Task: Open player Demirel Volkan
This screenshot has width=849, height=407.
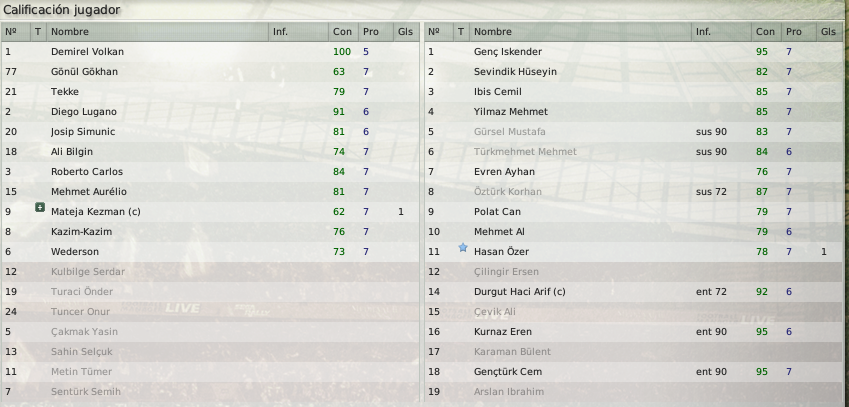Action: [87, 52]
